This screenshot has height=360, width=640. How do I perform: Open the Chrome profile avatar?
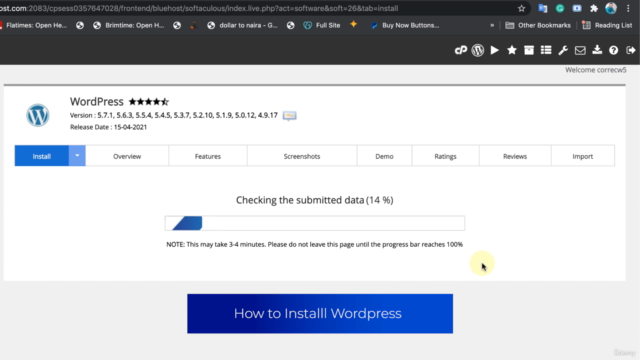pyautogui.click(x=611, y=8)
